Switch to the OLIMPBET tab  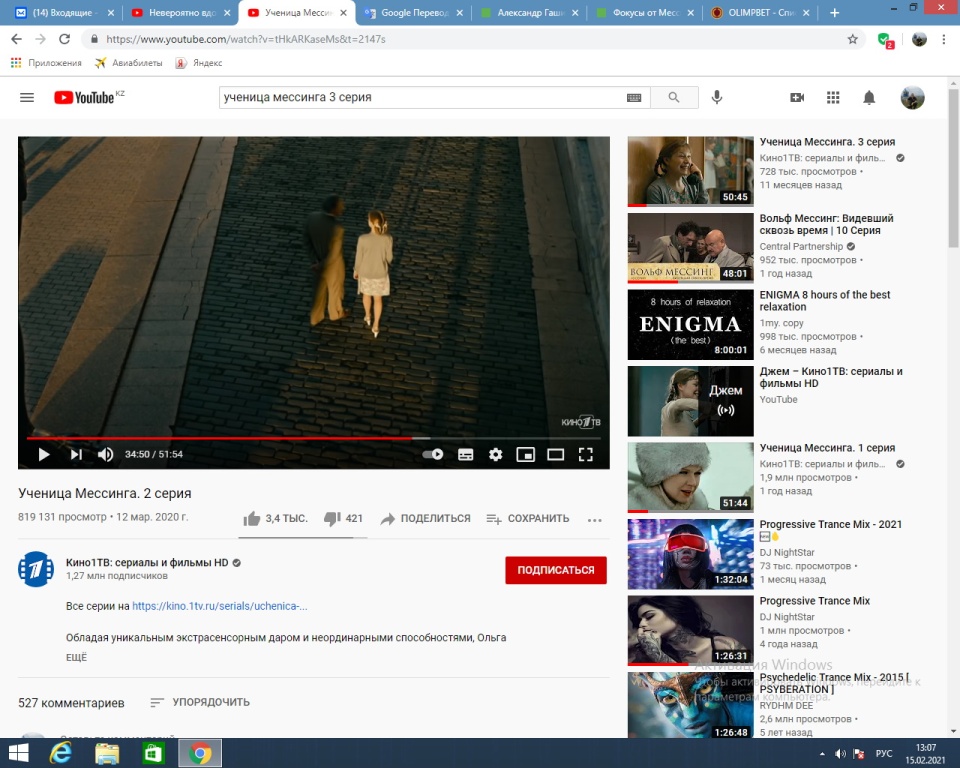point(761,12)
